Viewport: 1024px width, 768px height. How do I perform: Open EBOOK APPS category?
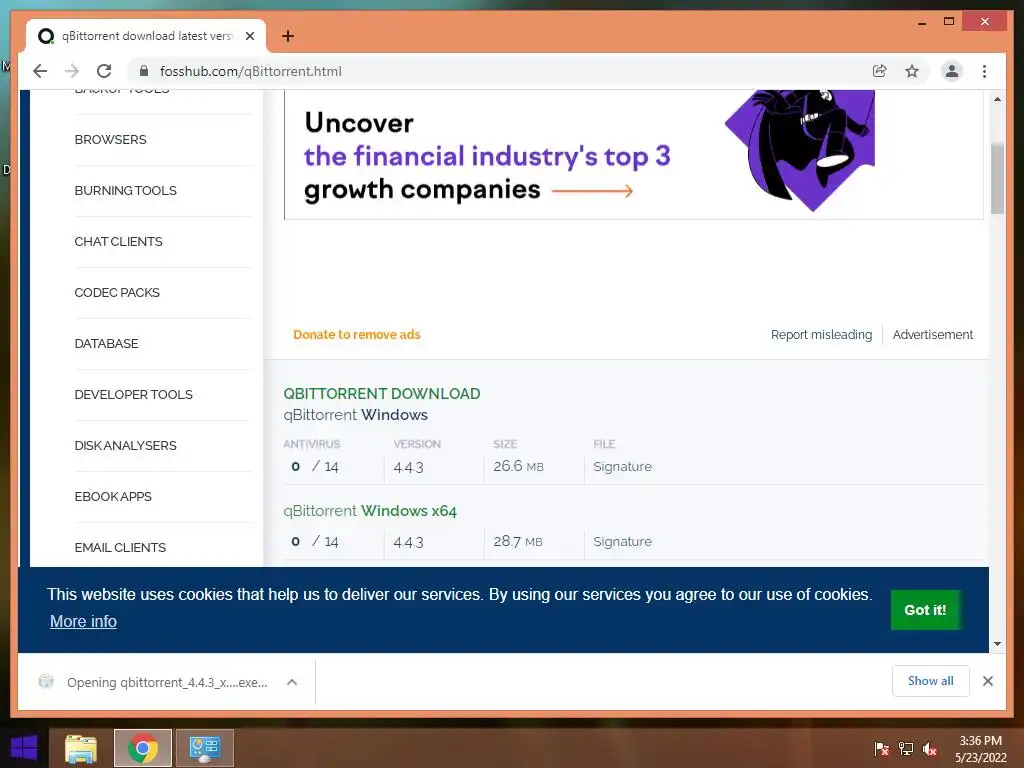click(x=113, y=496)
